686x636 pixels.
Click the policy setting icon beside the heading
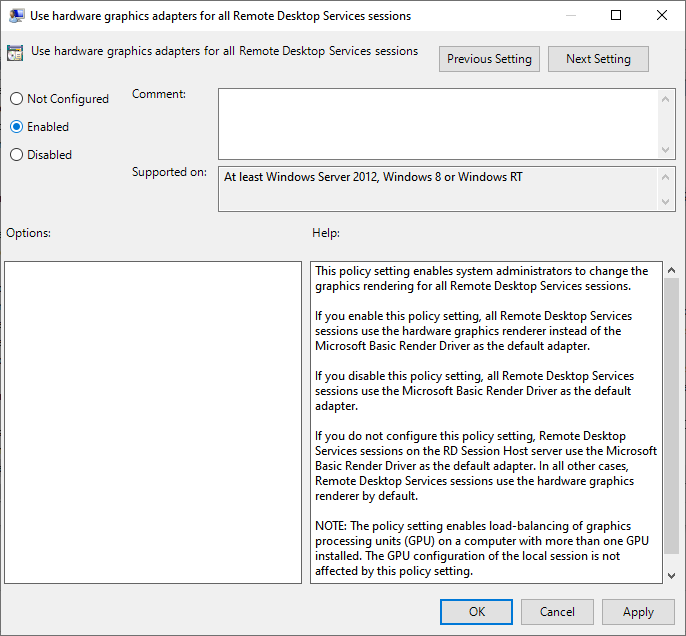(15, 53)
